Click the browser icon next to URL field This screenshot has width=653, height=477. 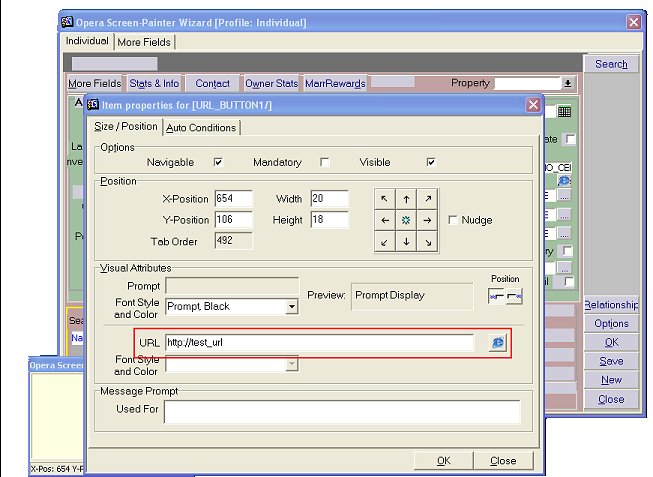497,343
